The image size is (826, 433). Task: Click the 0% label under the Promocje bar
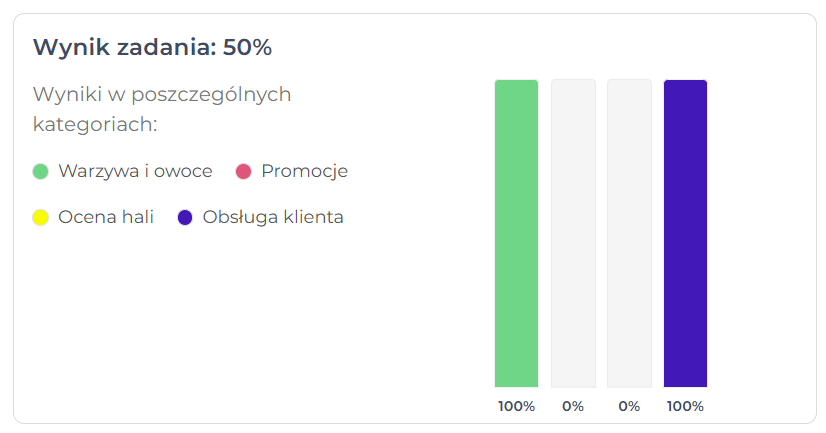pos(573,406)
